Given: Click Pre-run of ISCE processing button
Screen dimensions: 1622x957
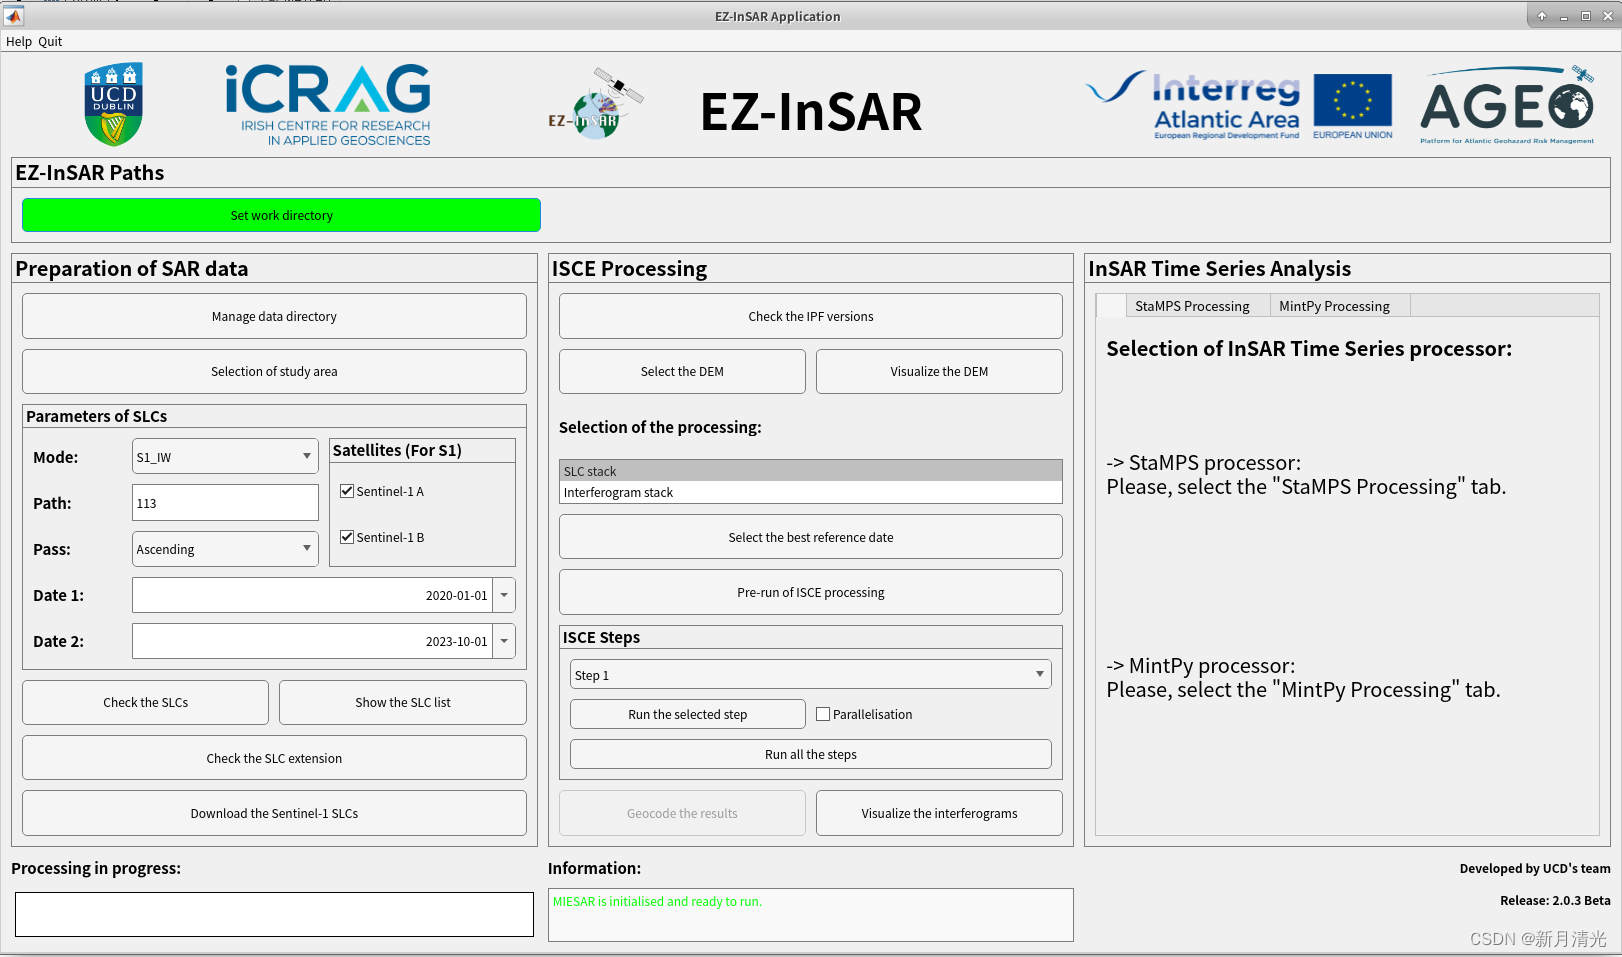Looking at the screenshot, I should pyautogui.click(x=811, y=592).
